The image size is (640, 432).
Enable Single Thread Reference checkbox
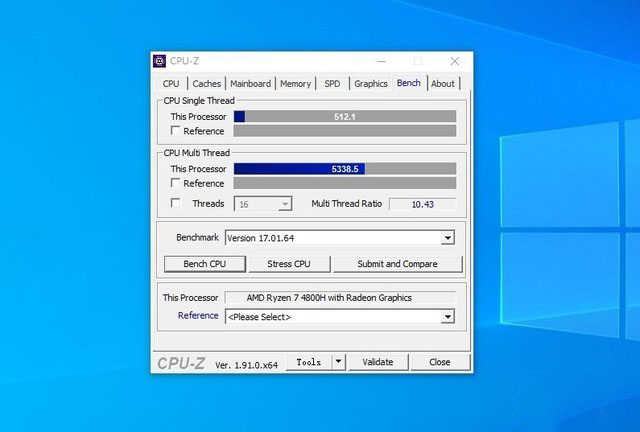(x=176, y=131)
